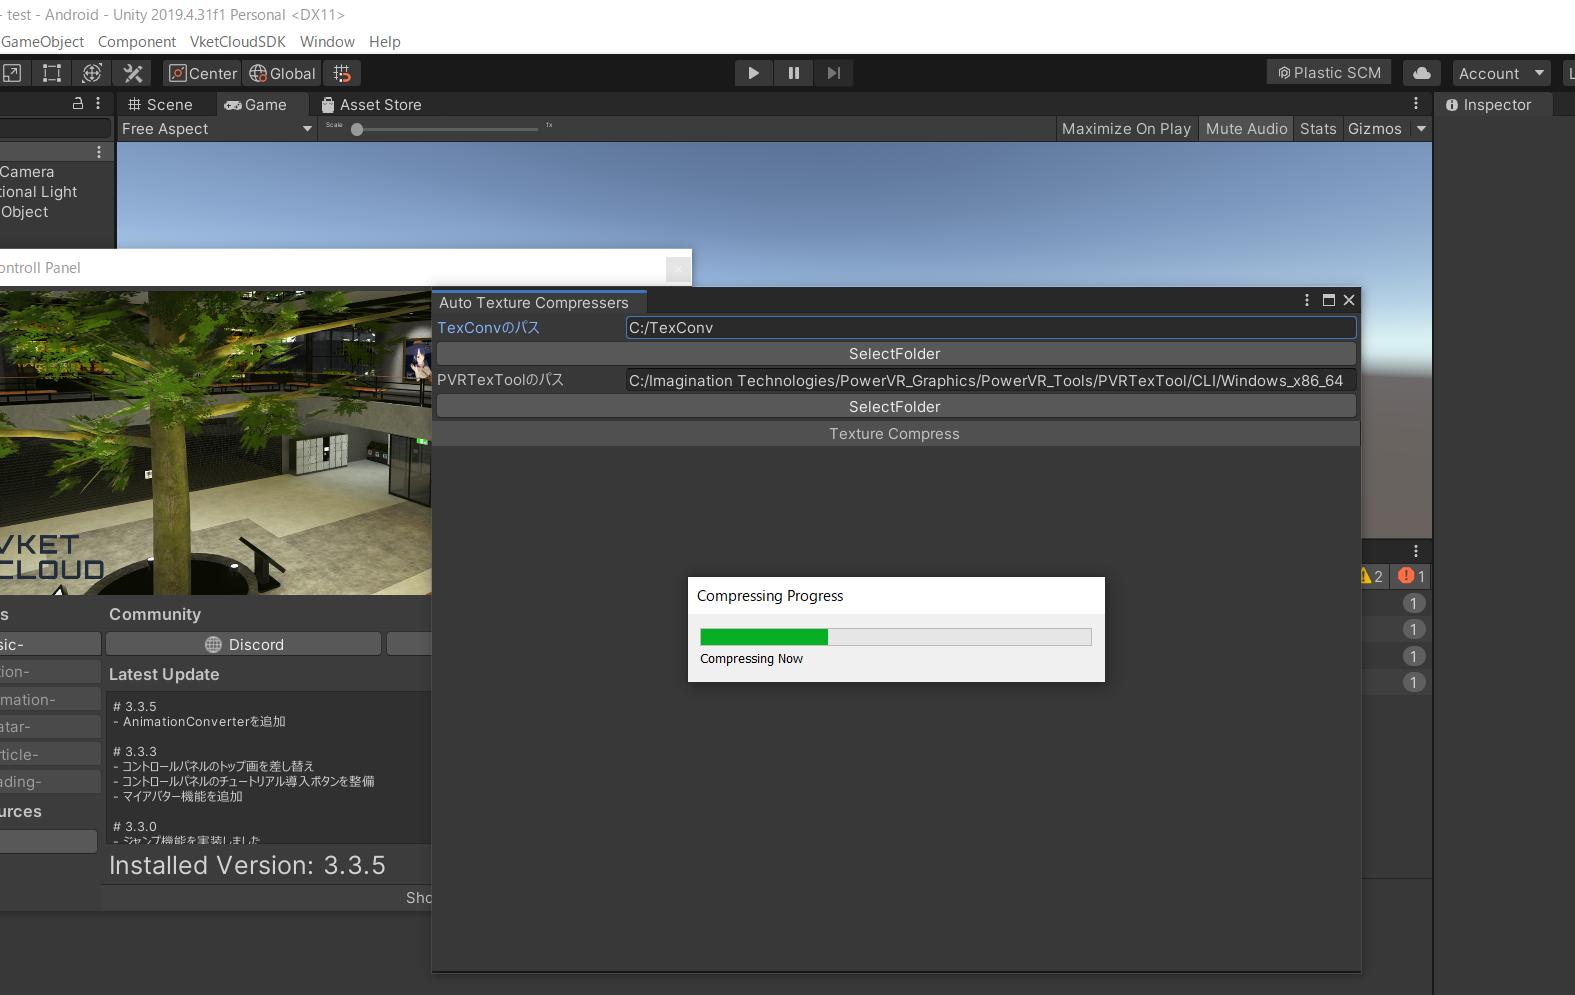Select the Auto Texture Compressers tab
Viewport: 1575px width, 995px height.
tap(539, 302)
